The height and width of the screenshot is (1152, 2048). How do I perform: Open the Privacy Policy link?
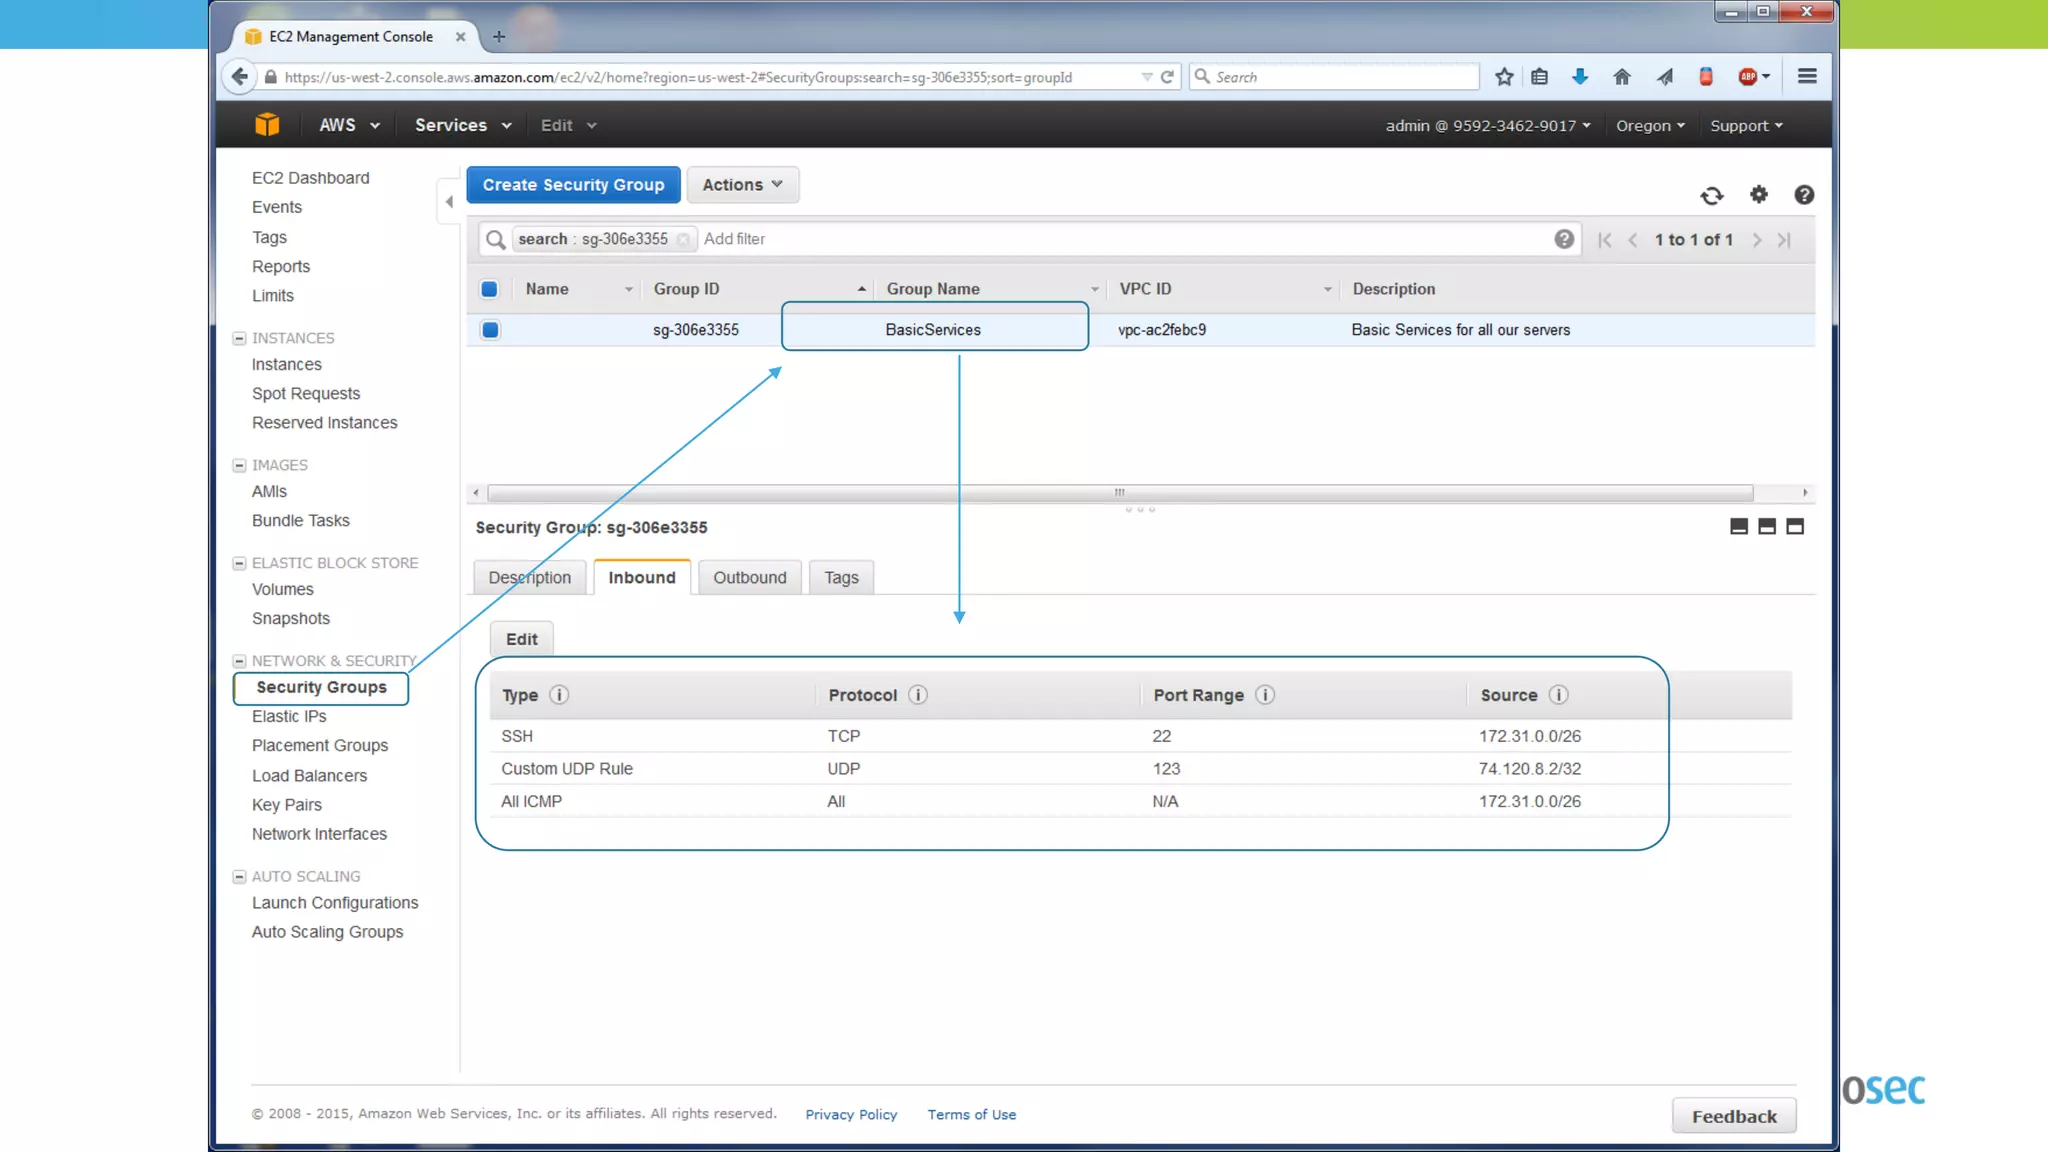851,1114
